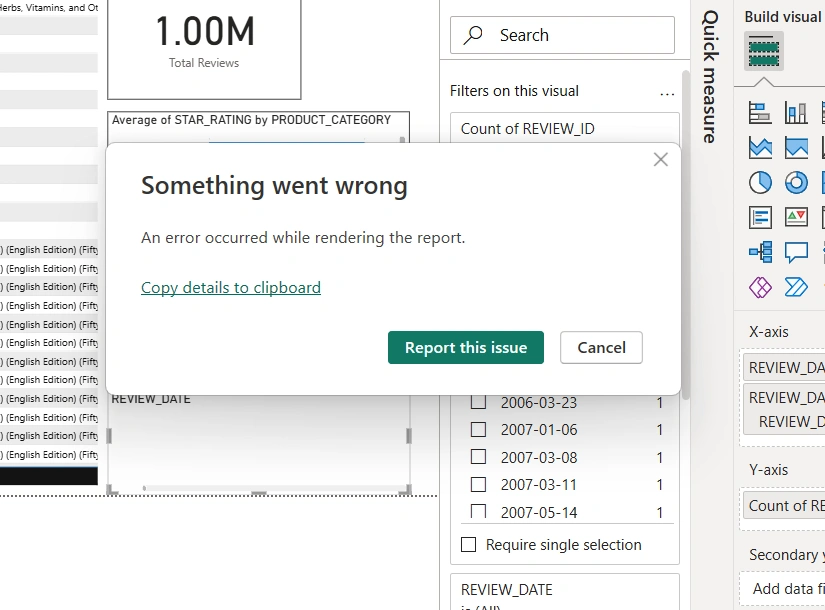Open the Filters on this visual ellipsis menu
The image size is (825, 610).
point(667,93)
